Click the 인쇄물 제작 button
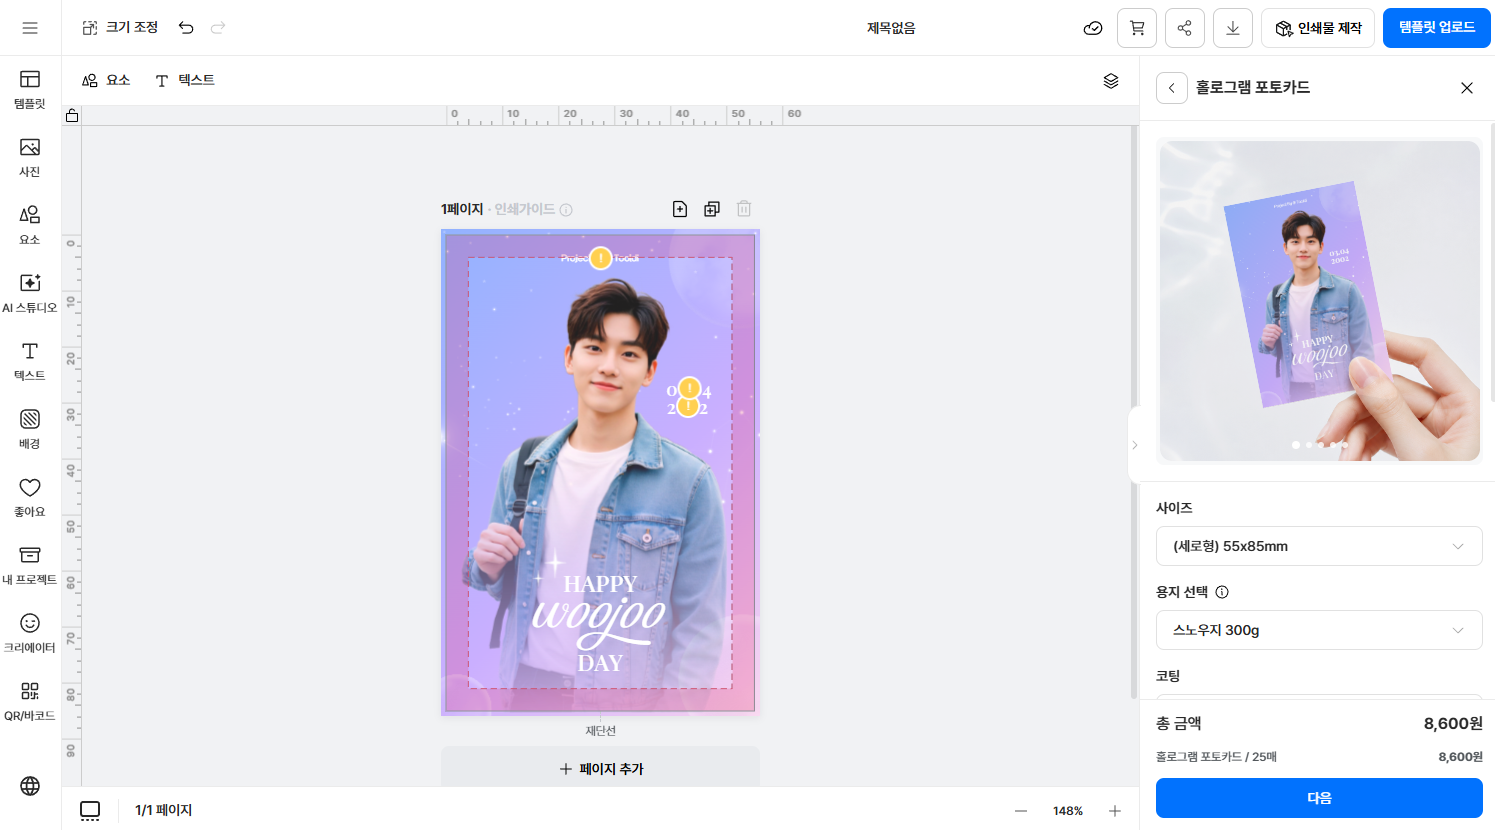Image resolution: width=1495 pixels, height=830 pixels. coord(1318,28)
